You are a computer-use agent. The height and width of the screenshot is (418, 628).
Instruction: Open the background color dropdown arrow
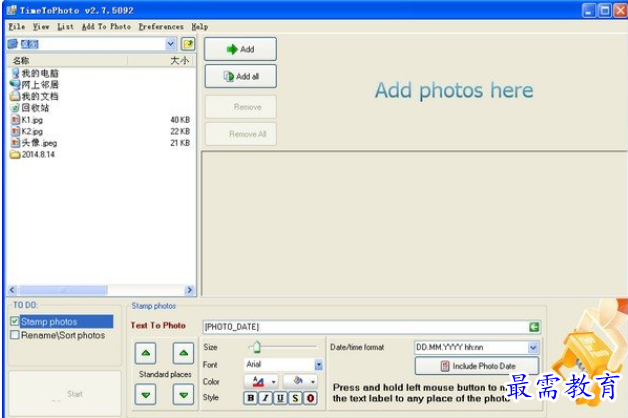pos(313,382)
